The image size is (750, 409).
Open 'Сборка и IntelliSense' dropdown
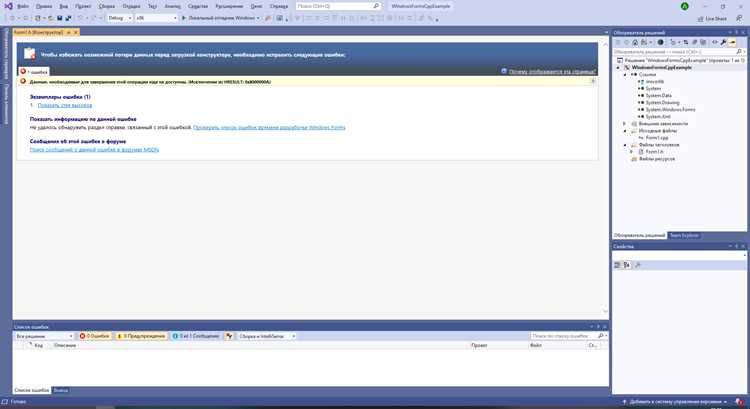(x=267, y=336)
